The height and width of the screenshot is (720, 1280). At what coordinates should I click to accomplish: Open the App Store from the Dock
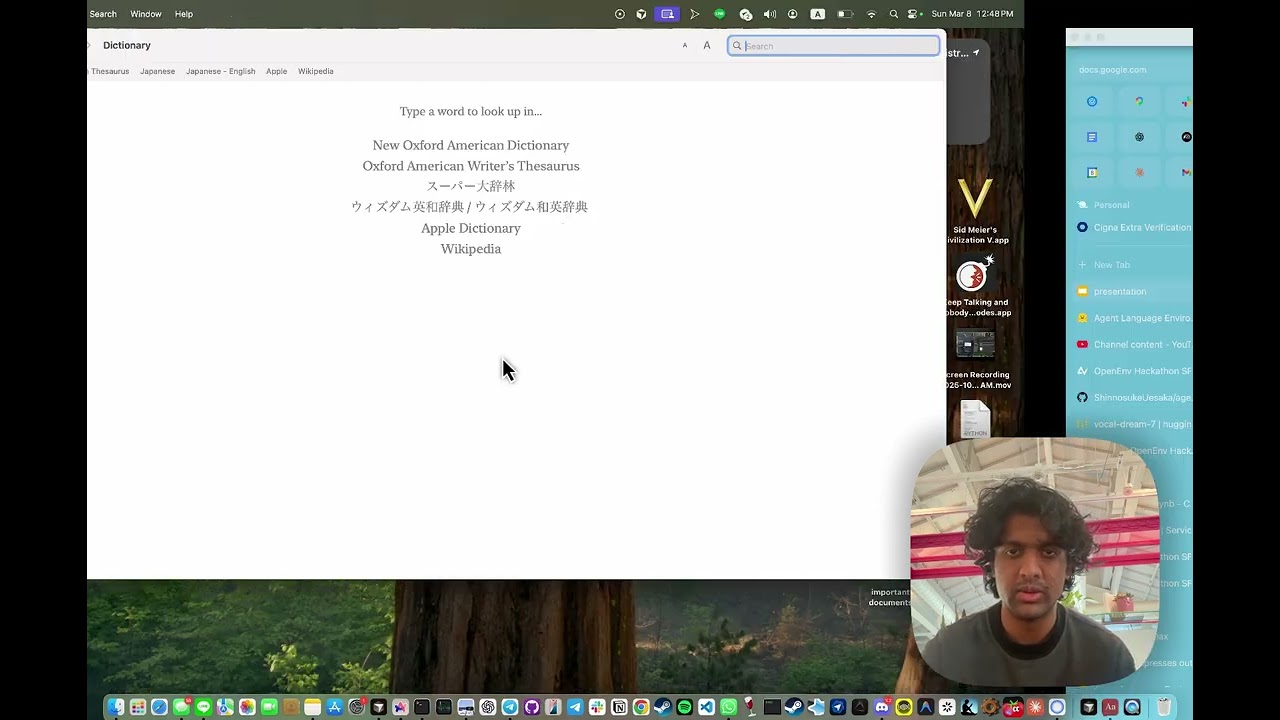click(x=335, y=707)
